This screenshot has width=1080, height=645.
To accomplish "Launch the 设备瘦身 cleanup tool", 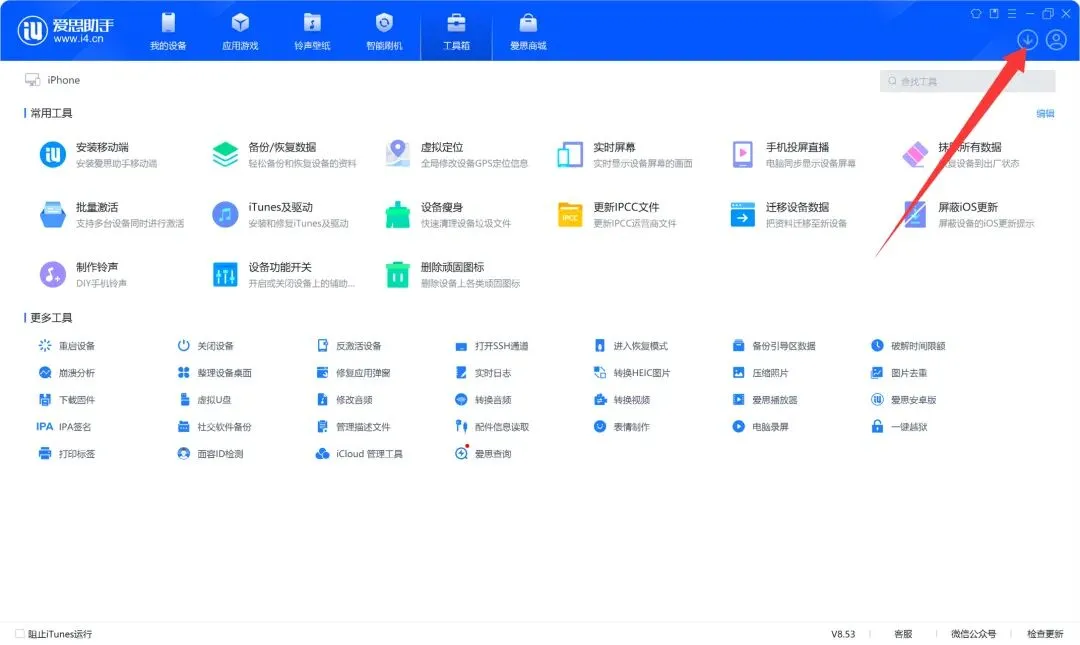I will coord(448,214).
